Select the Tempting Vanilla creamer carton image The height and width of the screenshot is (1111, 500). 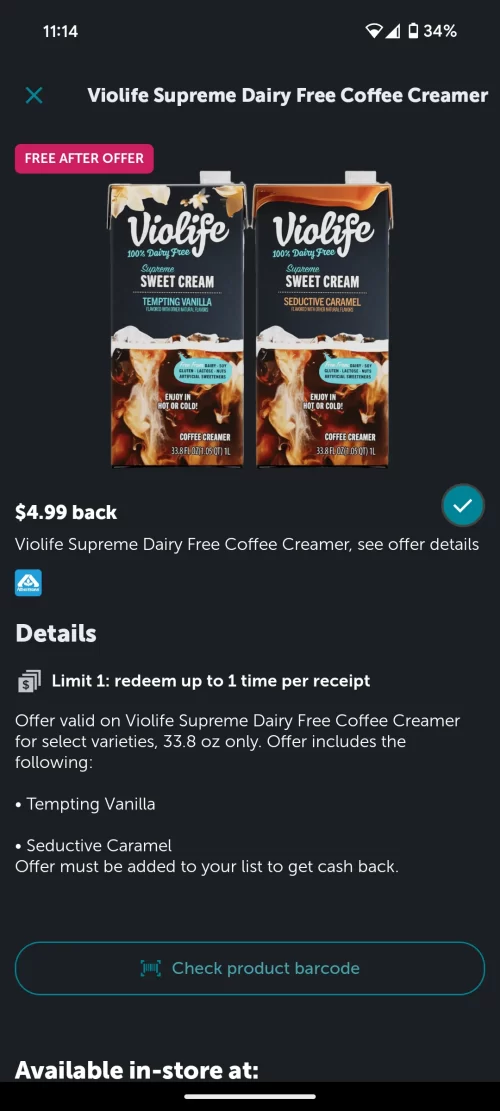tap(177, 319)
